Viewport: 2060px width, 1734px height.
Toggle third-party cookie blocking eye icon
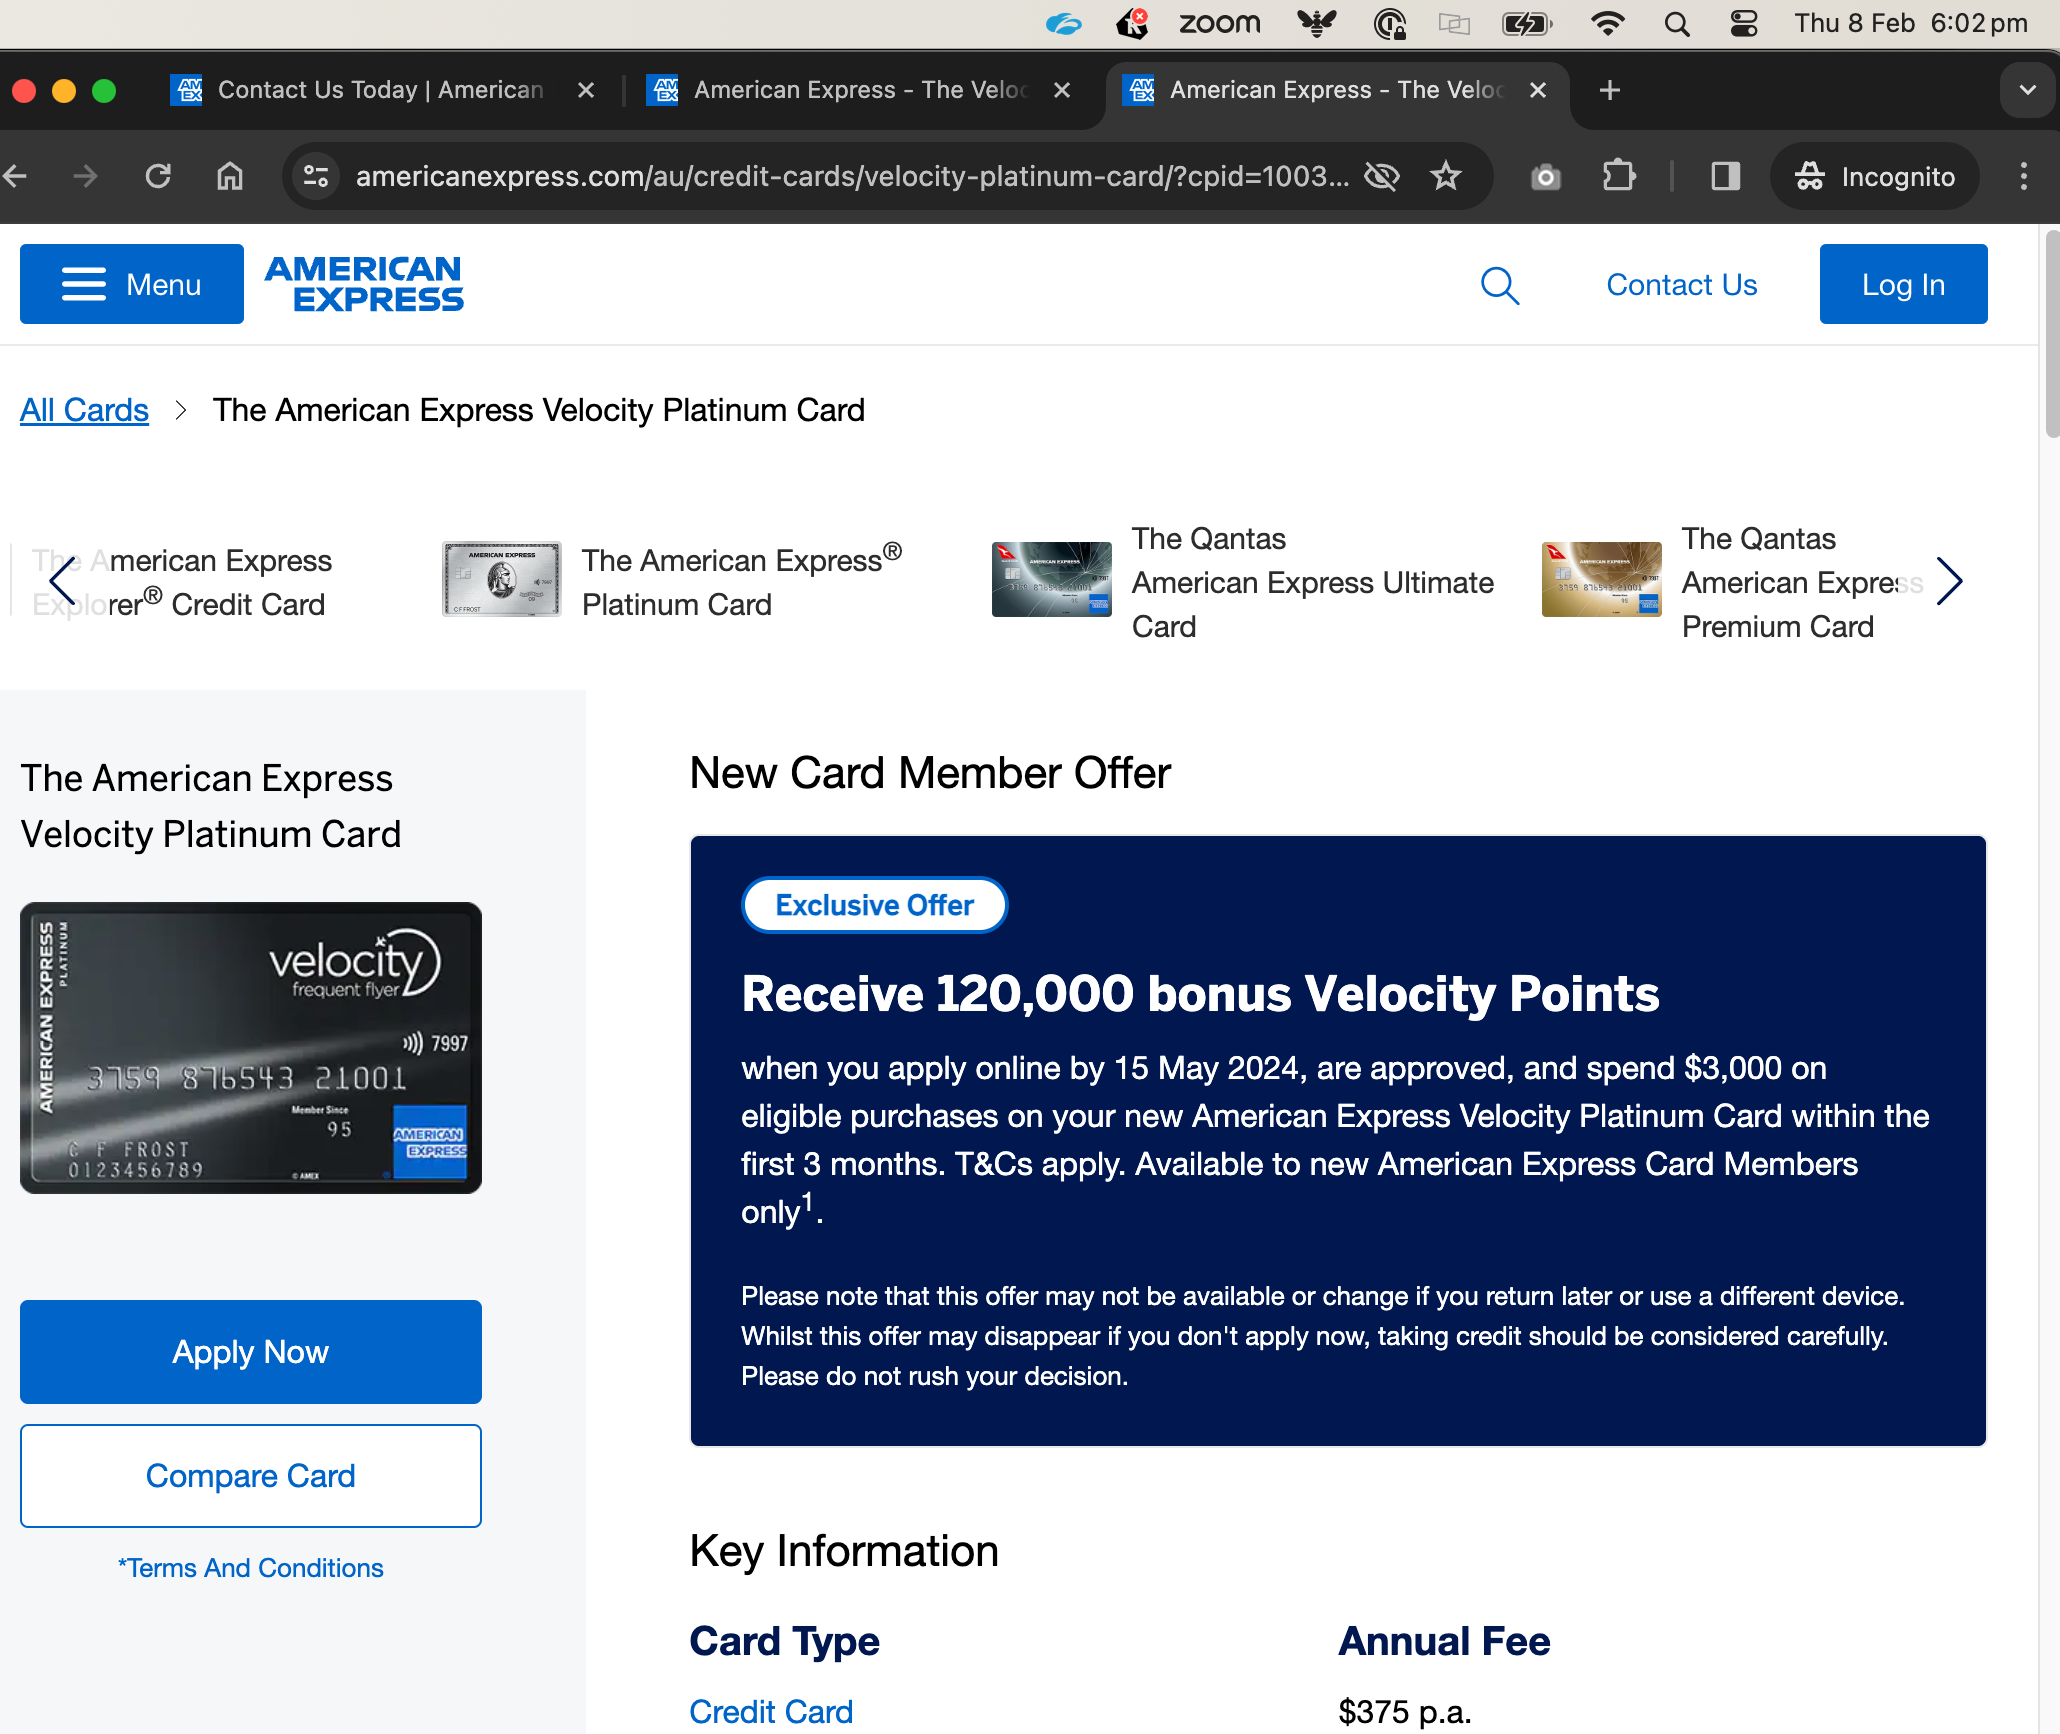click(x=1382, y=176)
